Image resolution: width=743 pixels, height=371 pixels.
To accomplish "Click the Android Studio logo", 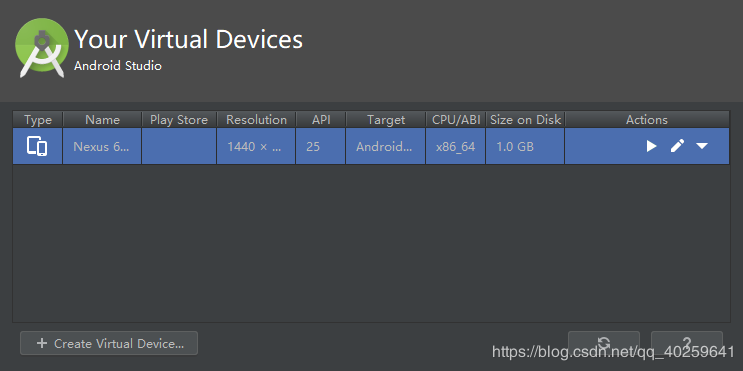I will (x=42, y=47).
